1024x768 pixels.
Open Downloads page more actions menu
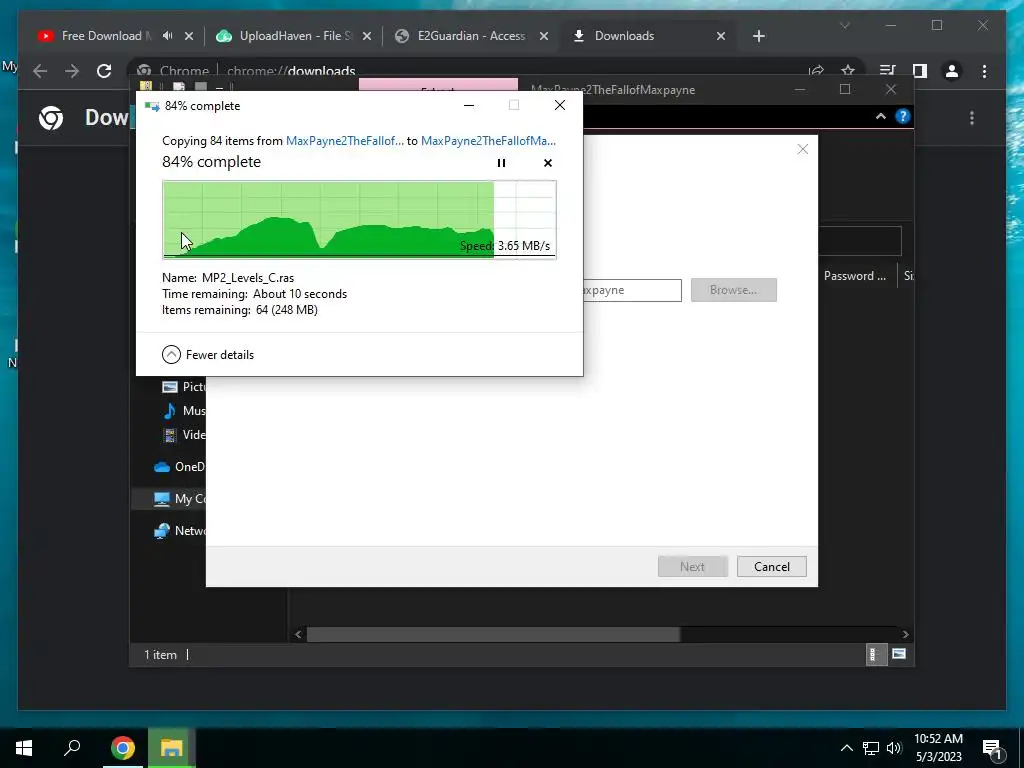[972, 118]
